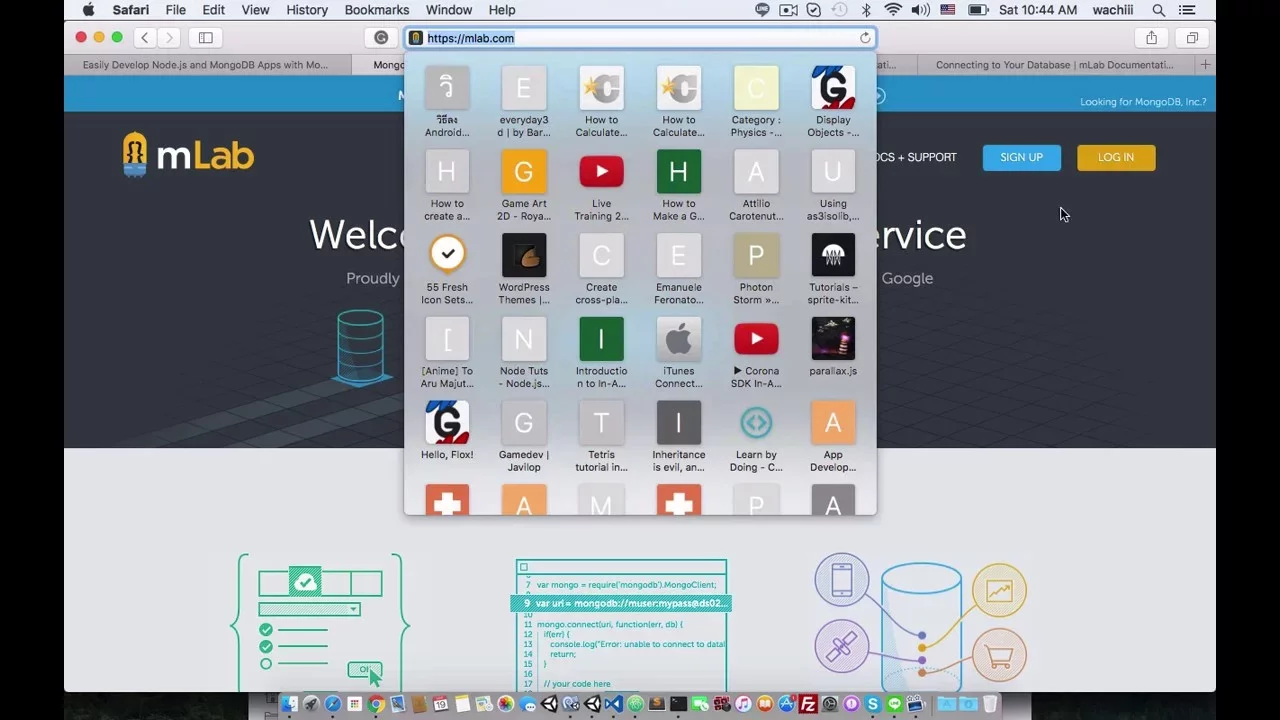This screenshot has height=720, width=1280.
Task: Open Spotlight search in menu bar
Action: point(1158,10)
